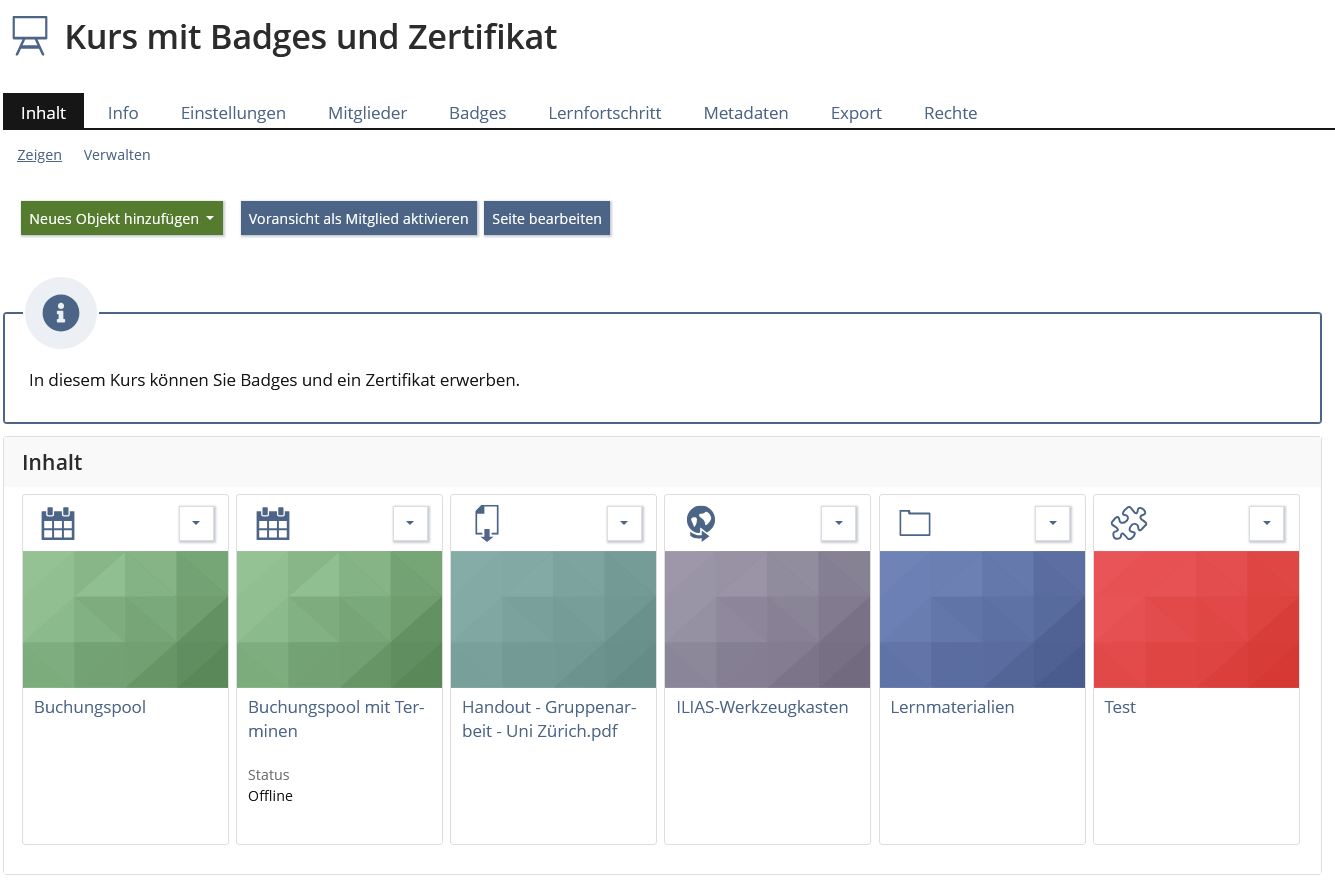Click the Test puzzle piece icon

coord(1128,523)
